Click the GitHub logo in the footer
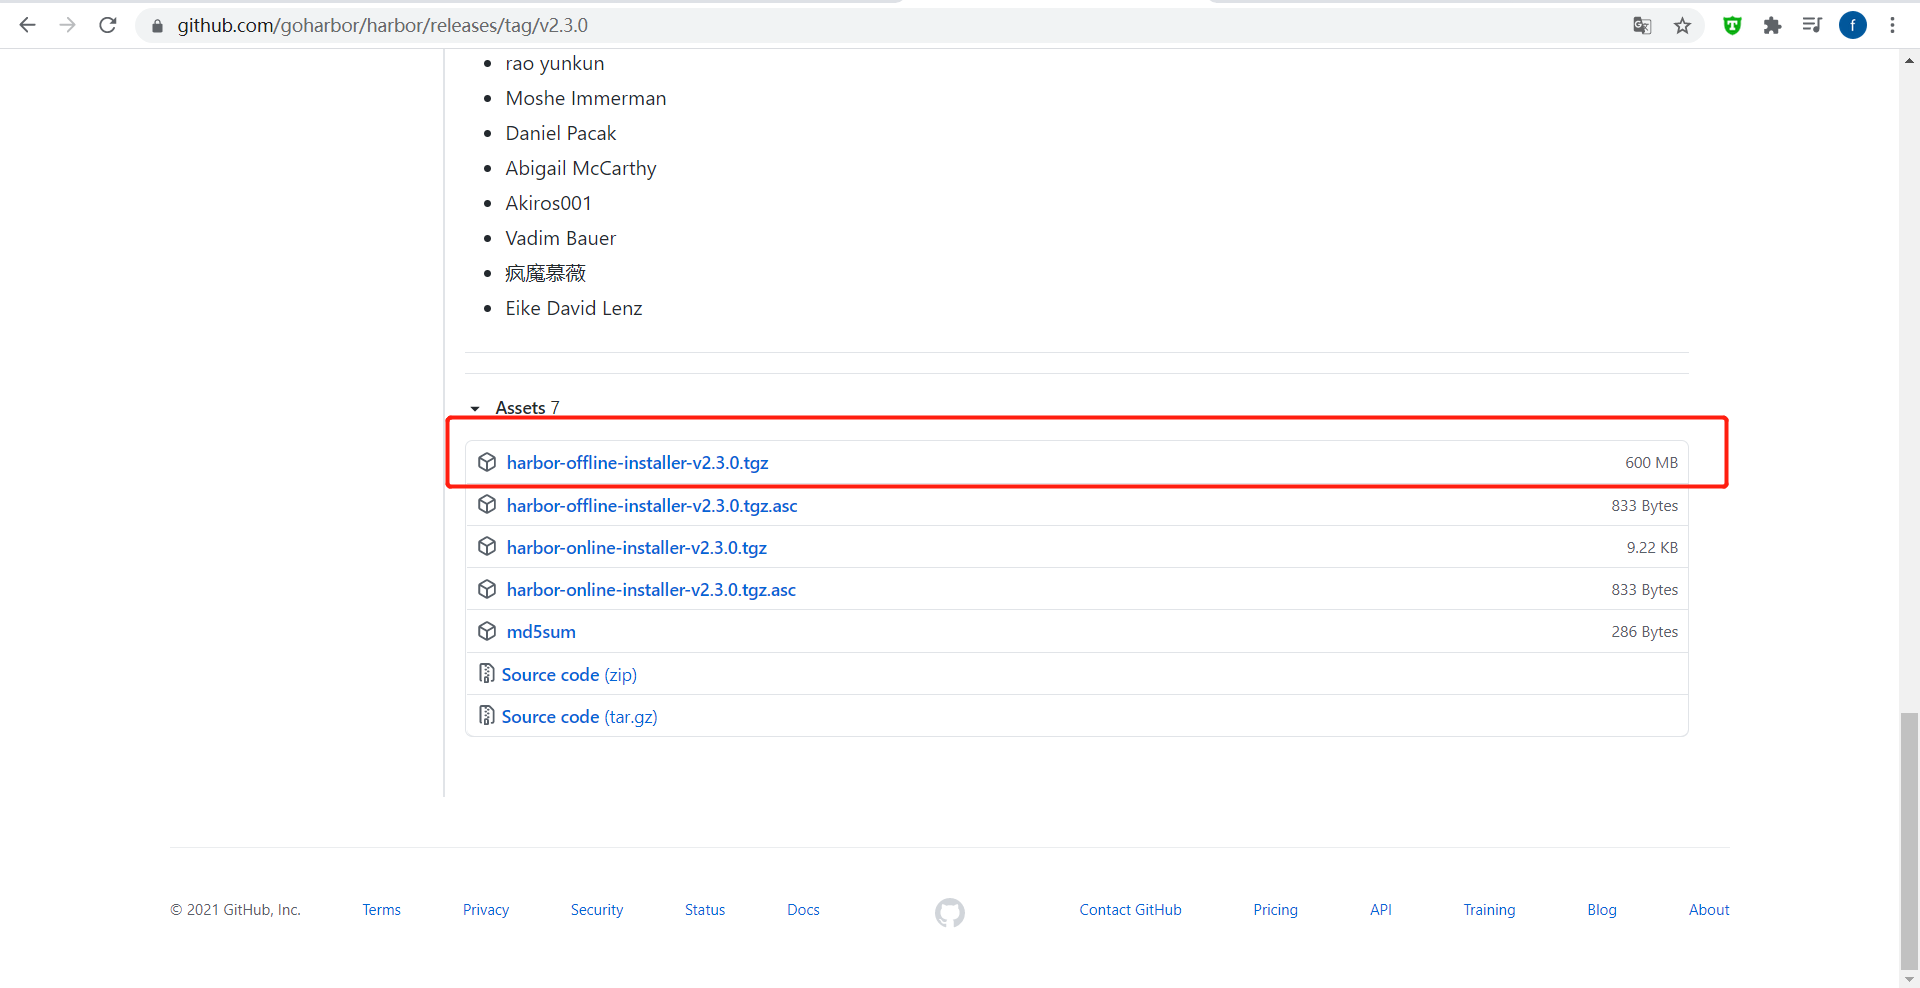1920x988 pixels. coord(949,912)
